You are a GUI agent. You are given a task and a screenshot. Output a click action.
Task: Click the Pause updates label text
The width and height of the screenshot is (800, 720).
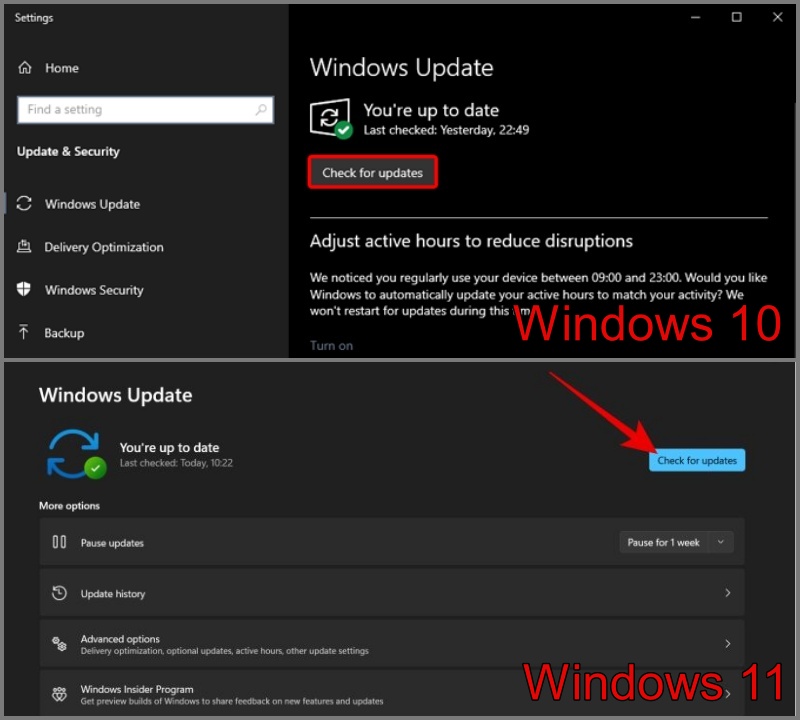(112, 543)
